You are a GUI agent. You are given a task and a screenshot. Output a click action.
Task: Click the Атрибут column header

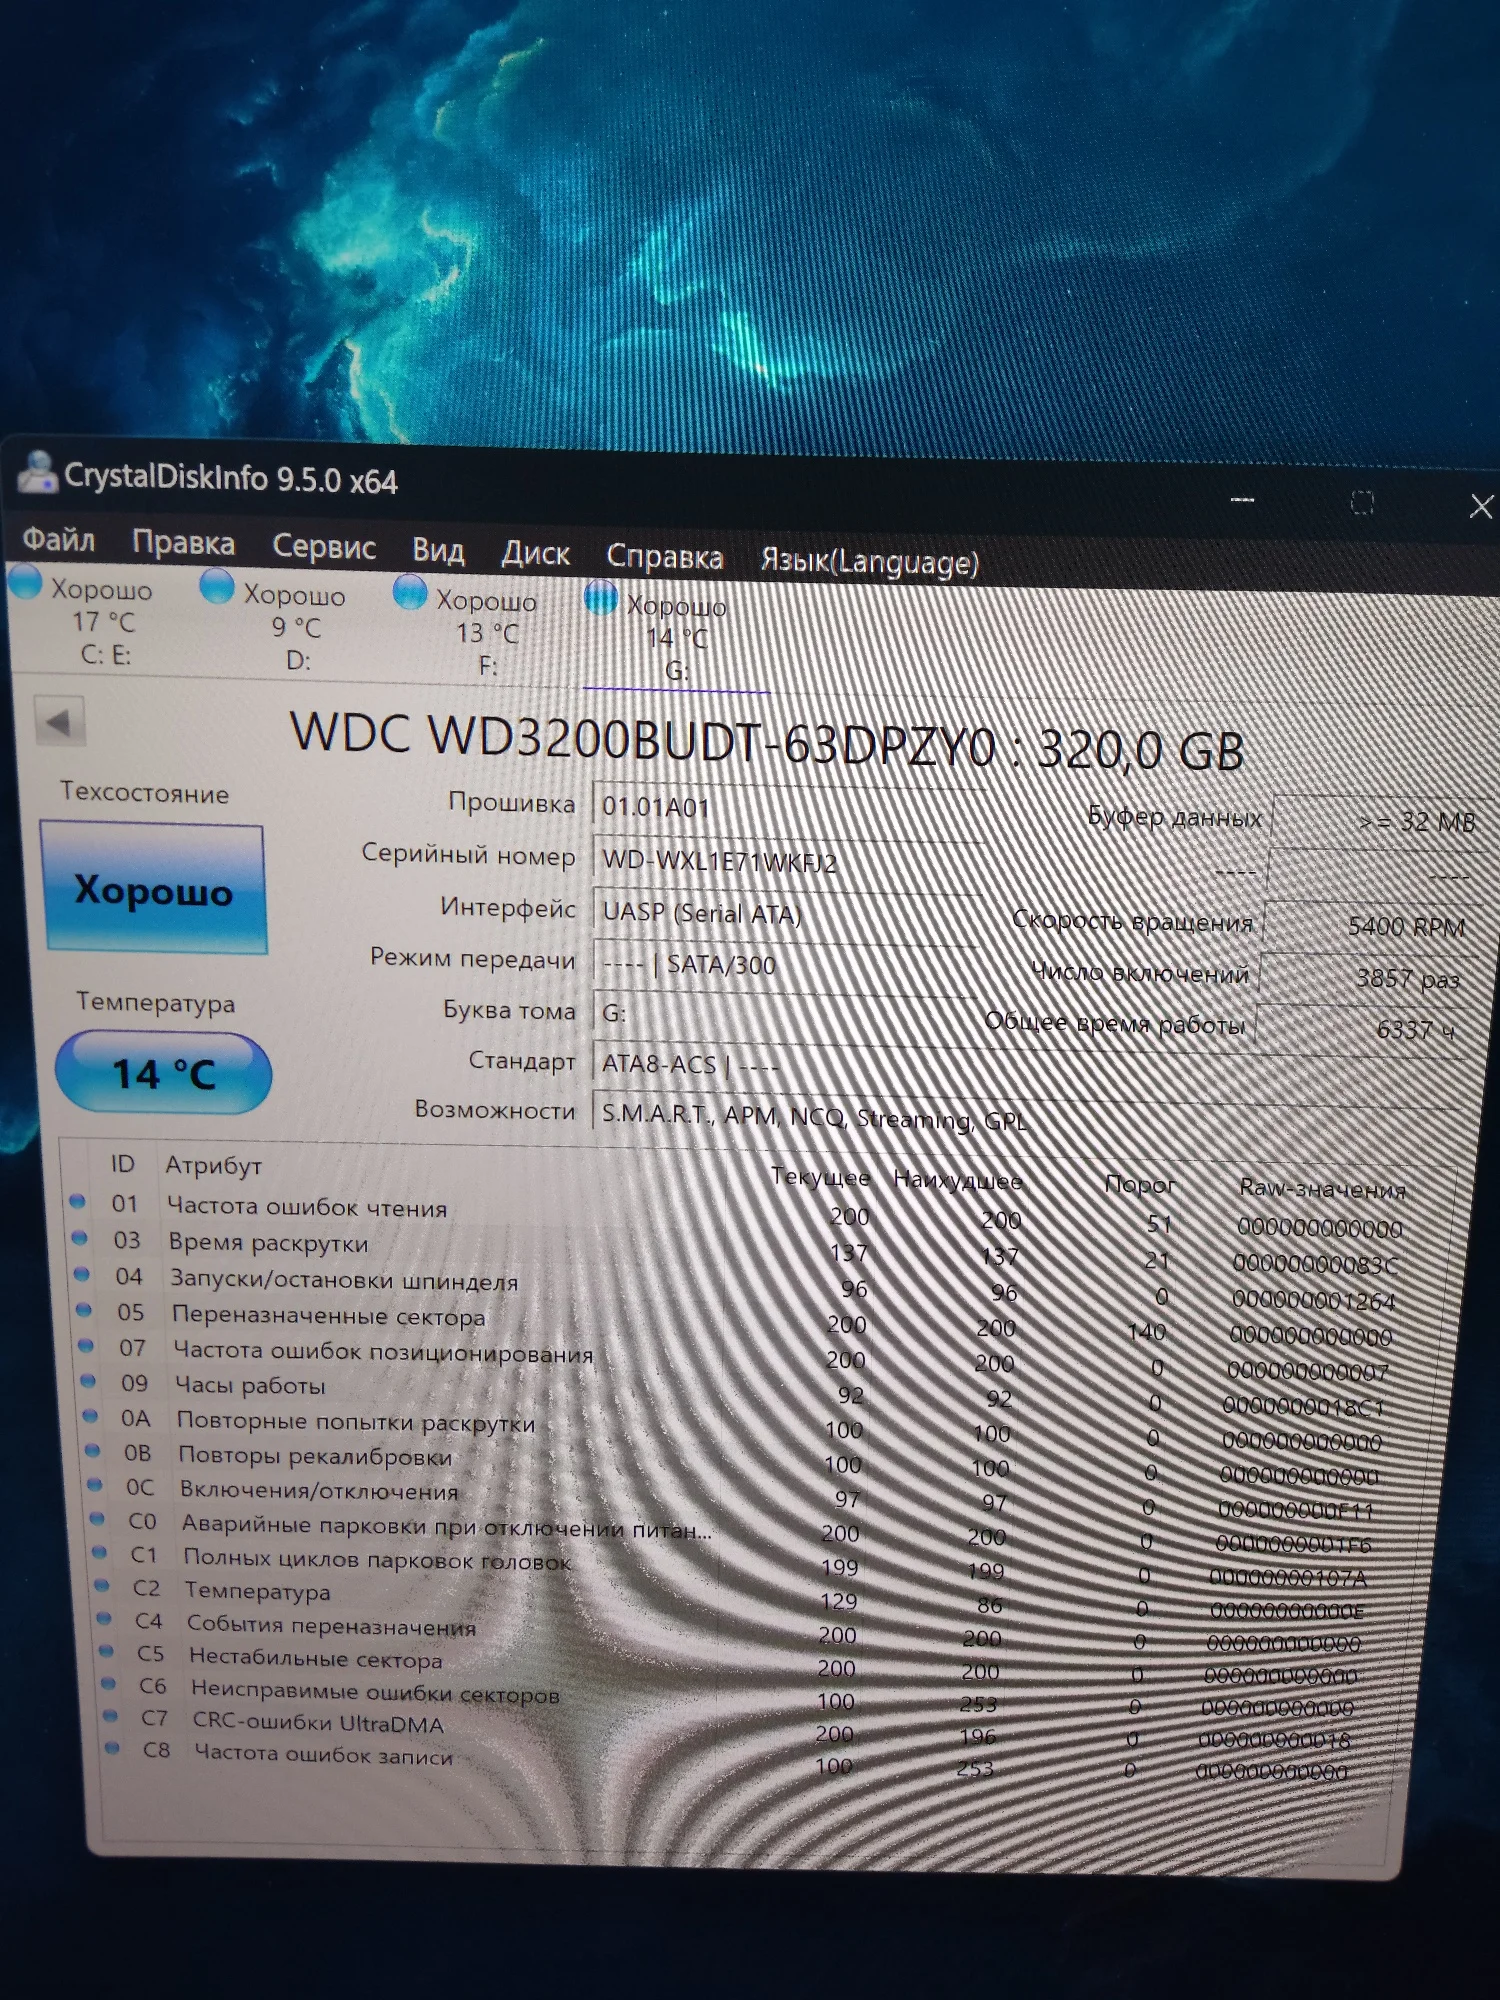214,1165
